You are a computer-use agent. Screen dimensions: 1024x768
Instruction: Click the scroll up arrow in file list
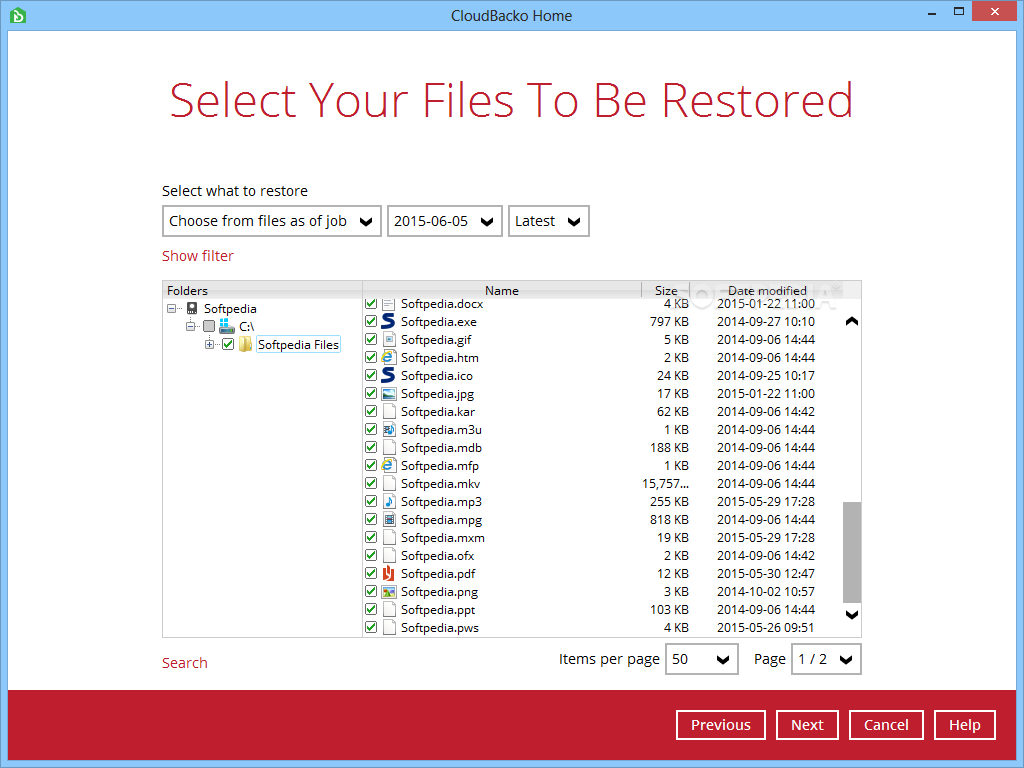(852, 321)
